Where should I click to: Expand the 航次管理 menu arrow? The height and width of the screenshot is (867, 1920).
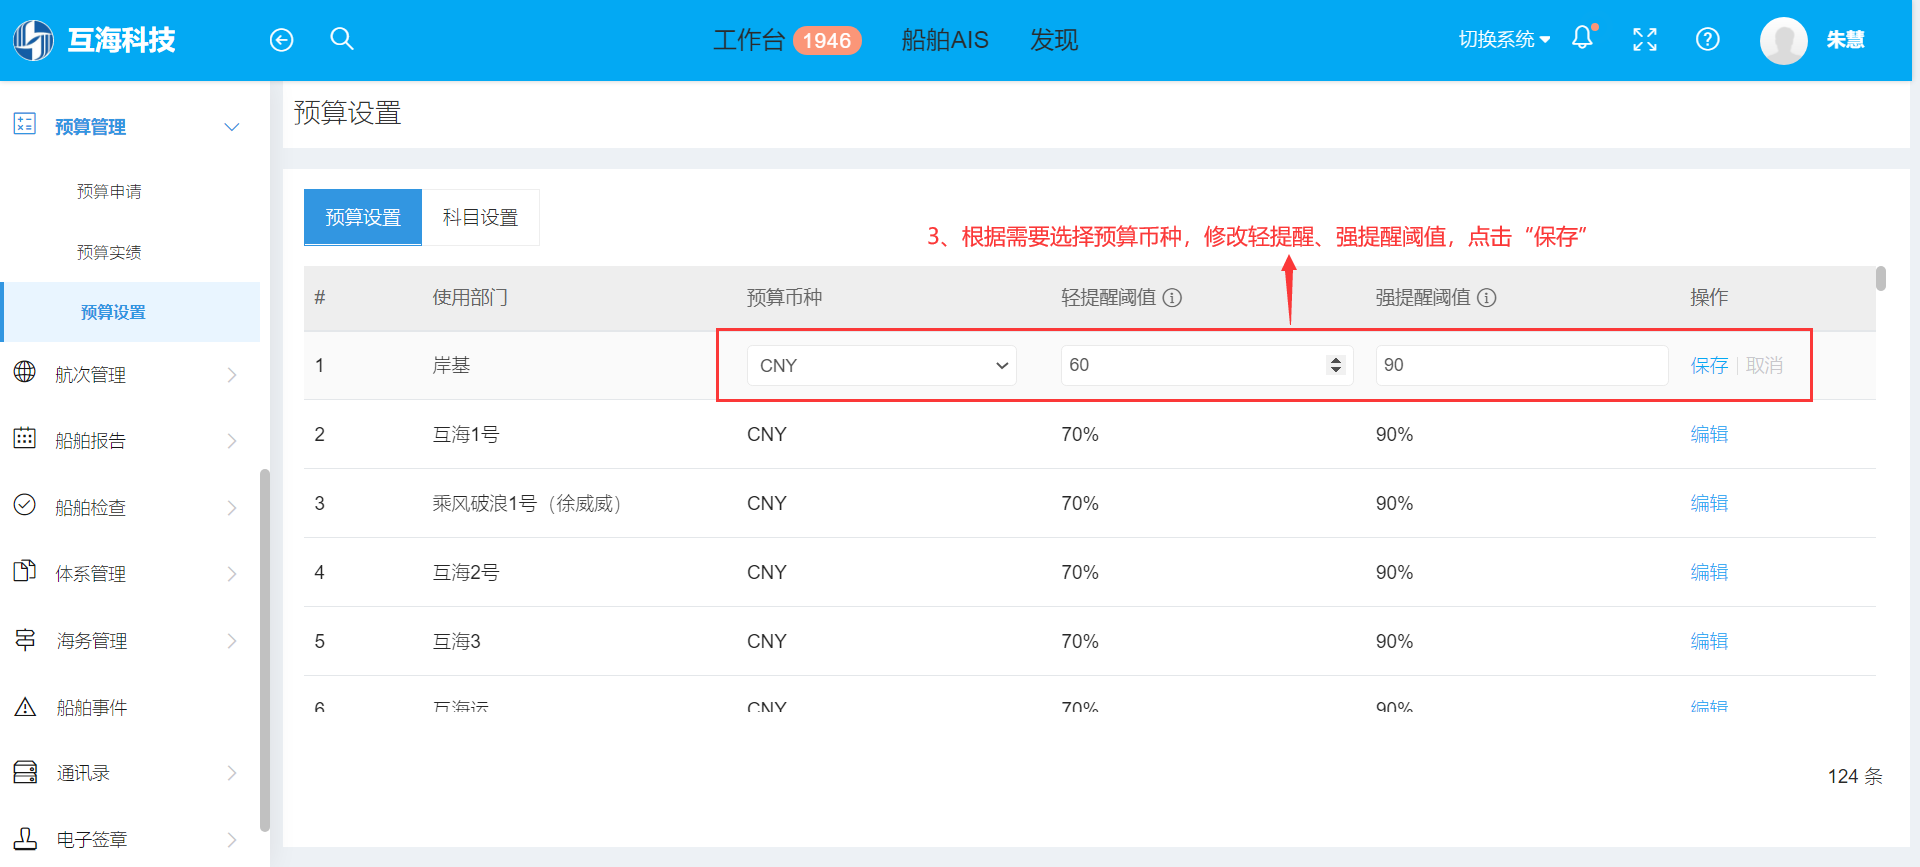pyautogui.click(x=232, y=375)
